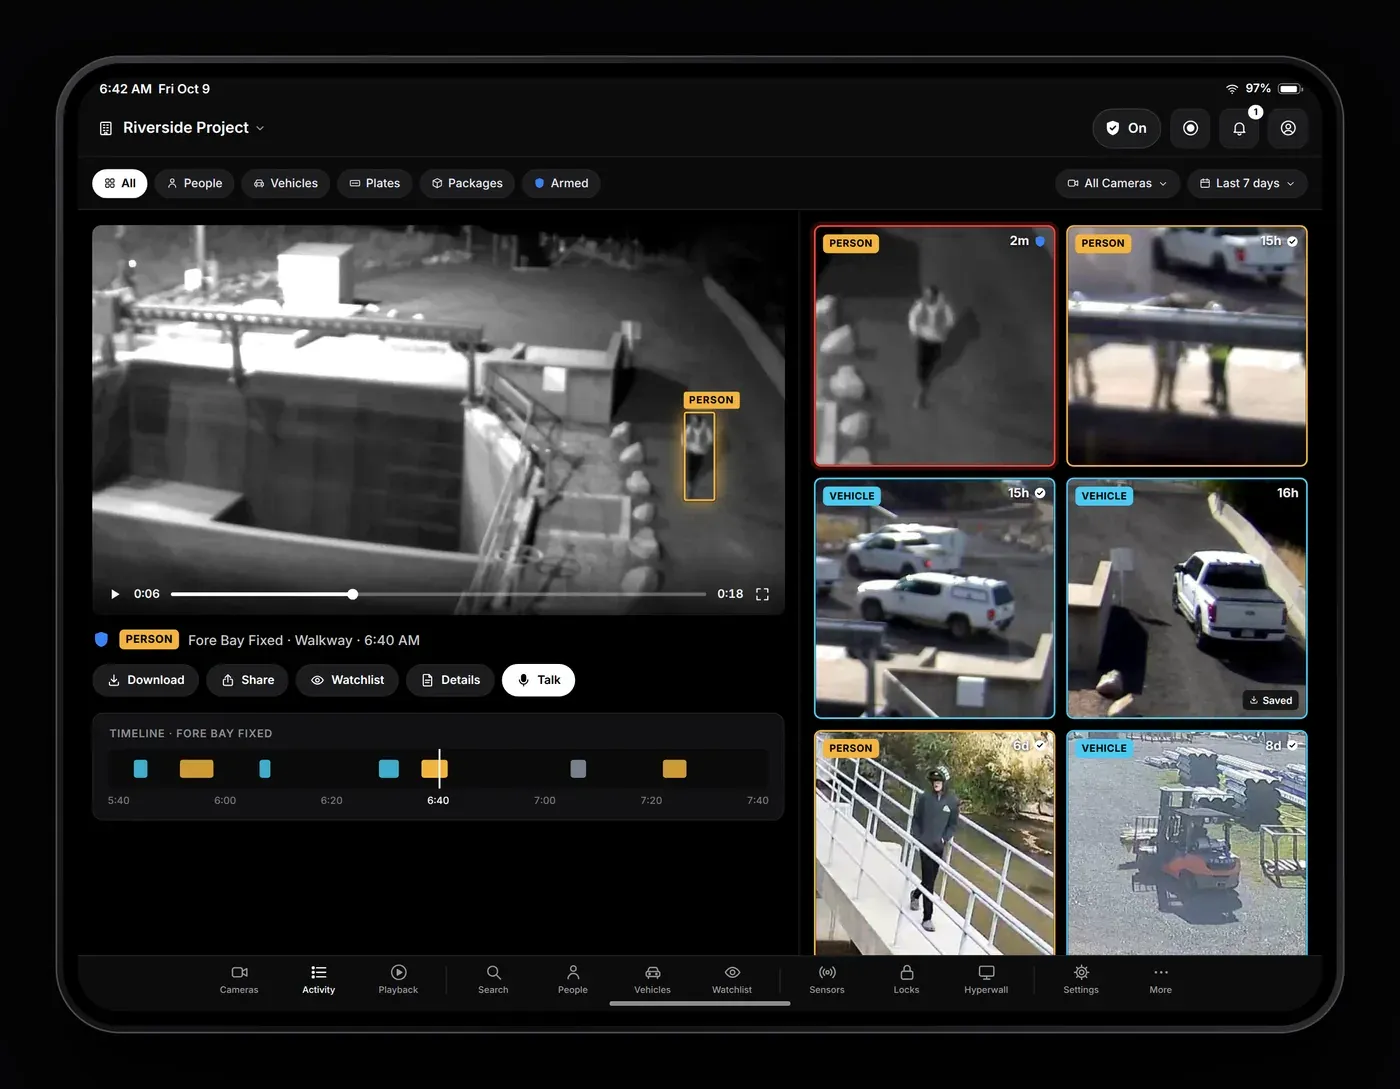Image resolution: width=1400 pixels, height=1089 pixels.
Task: Toggle the security On shield button
Action: pos(1126,128)
